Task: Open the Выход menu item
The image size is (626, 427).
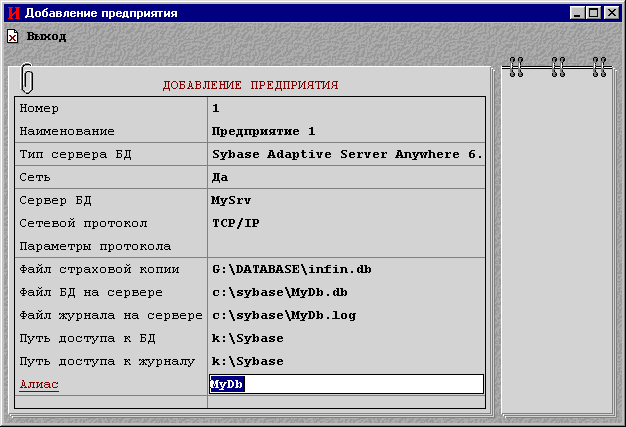Action: tap(46, 36)
